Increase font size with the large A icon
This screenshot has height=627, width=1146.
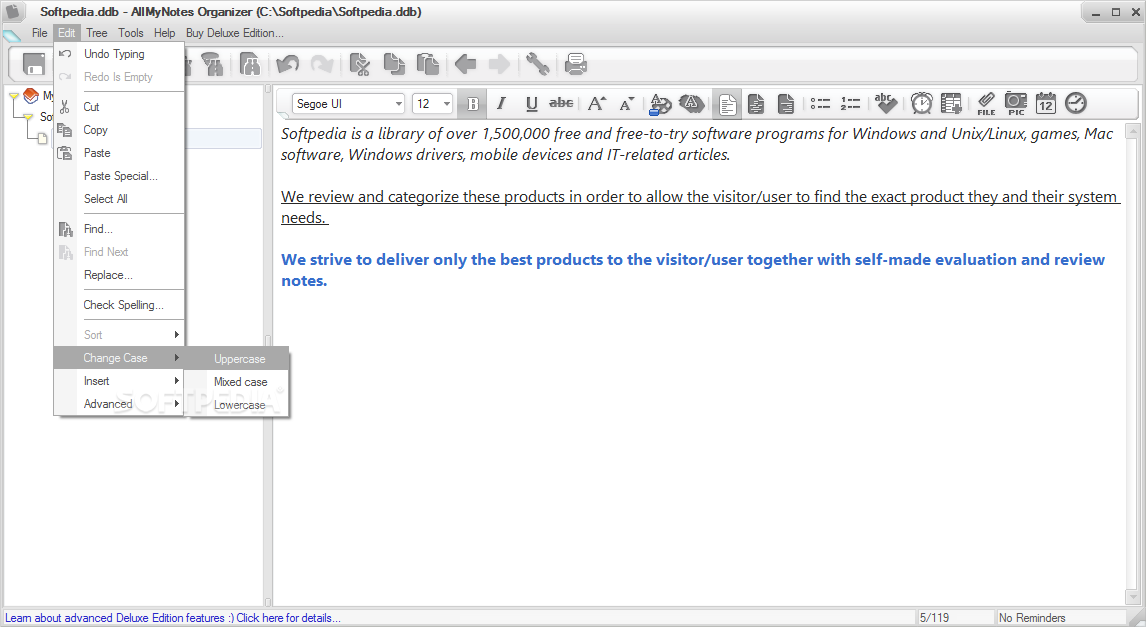pyautogui.click(x=596, y=104)
